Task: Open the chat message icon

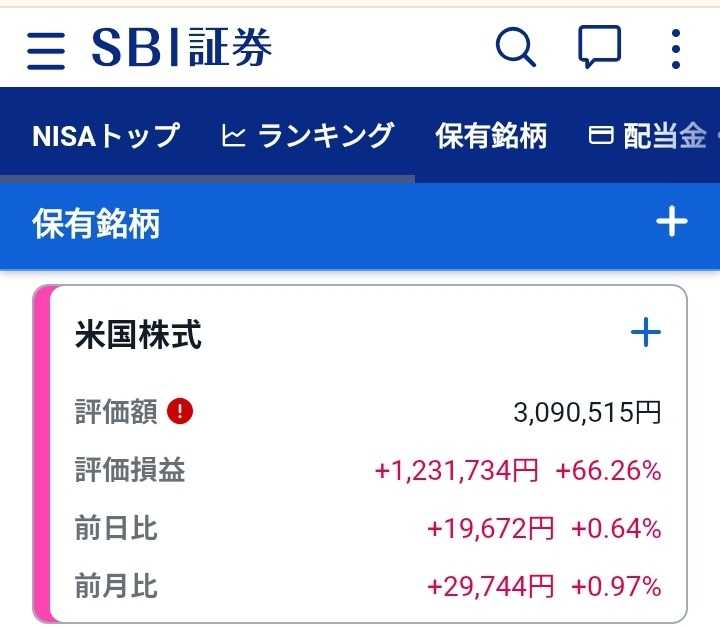Action: (x=600, y=47)
